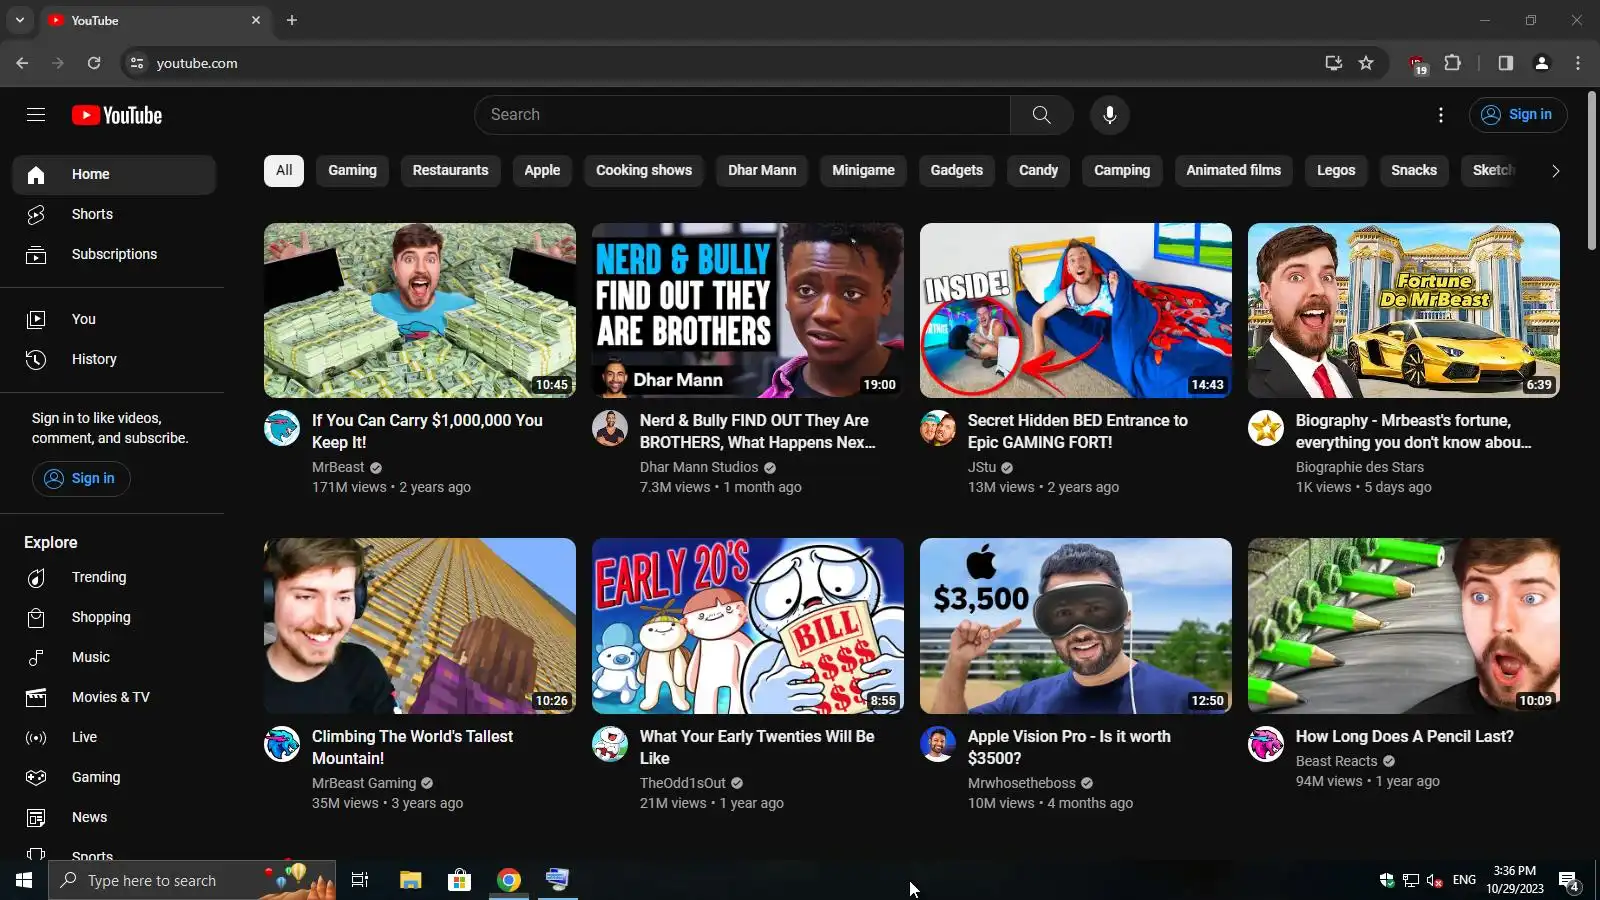1600x900 pixels.
Task: Open the Chrome three-dot menu
Action: click(1578, 63)
